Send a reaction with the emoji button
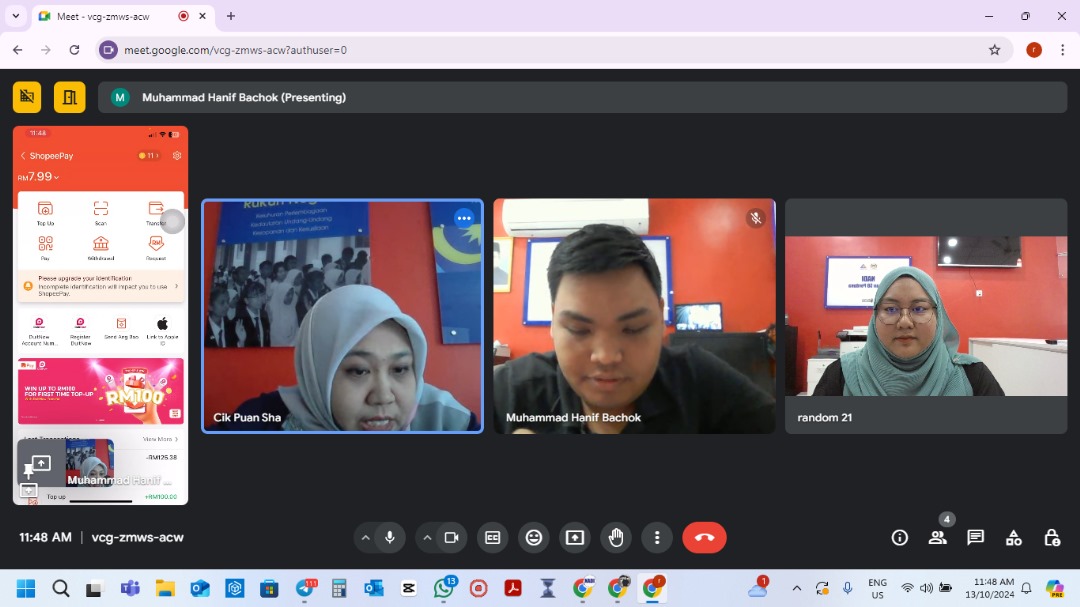This screenshot has width=1080, height=607. click(534, 537)
